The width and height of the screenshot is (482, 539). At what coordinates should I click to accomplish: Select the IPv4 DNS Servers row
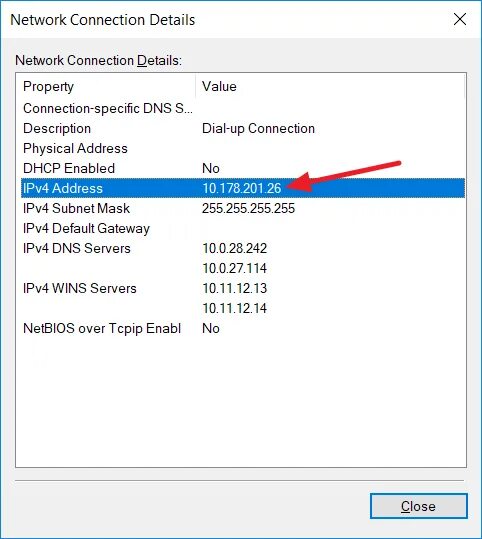point(243,248)
